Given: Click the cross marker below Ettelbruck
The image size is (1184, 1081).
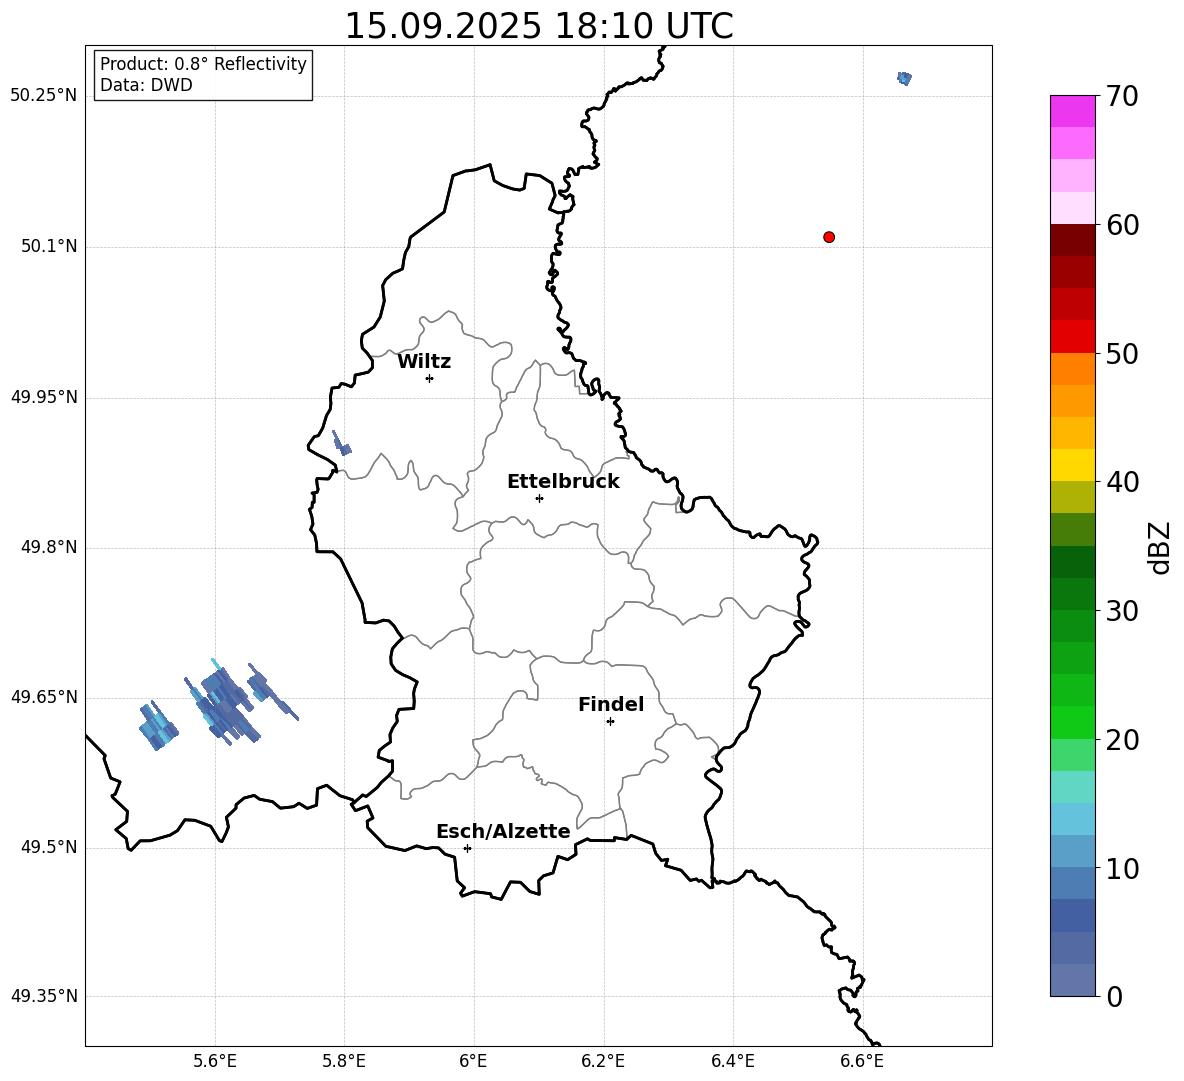Looking at the screenshot, I should tap(539, 498).
